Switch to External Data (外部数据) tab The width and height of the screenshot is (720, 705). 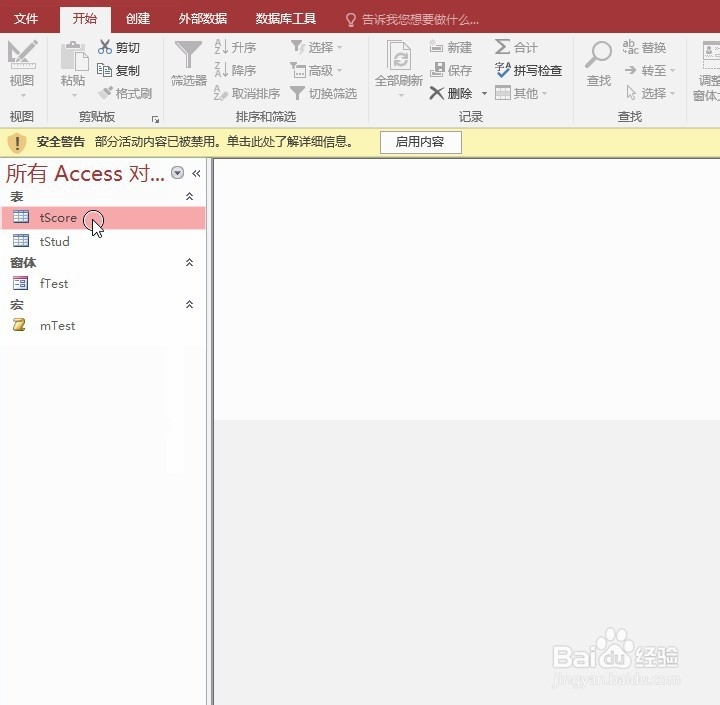[x=203, y=18]
